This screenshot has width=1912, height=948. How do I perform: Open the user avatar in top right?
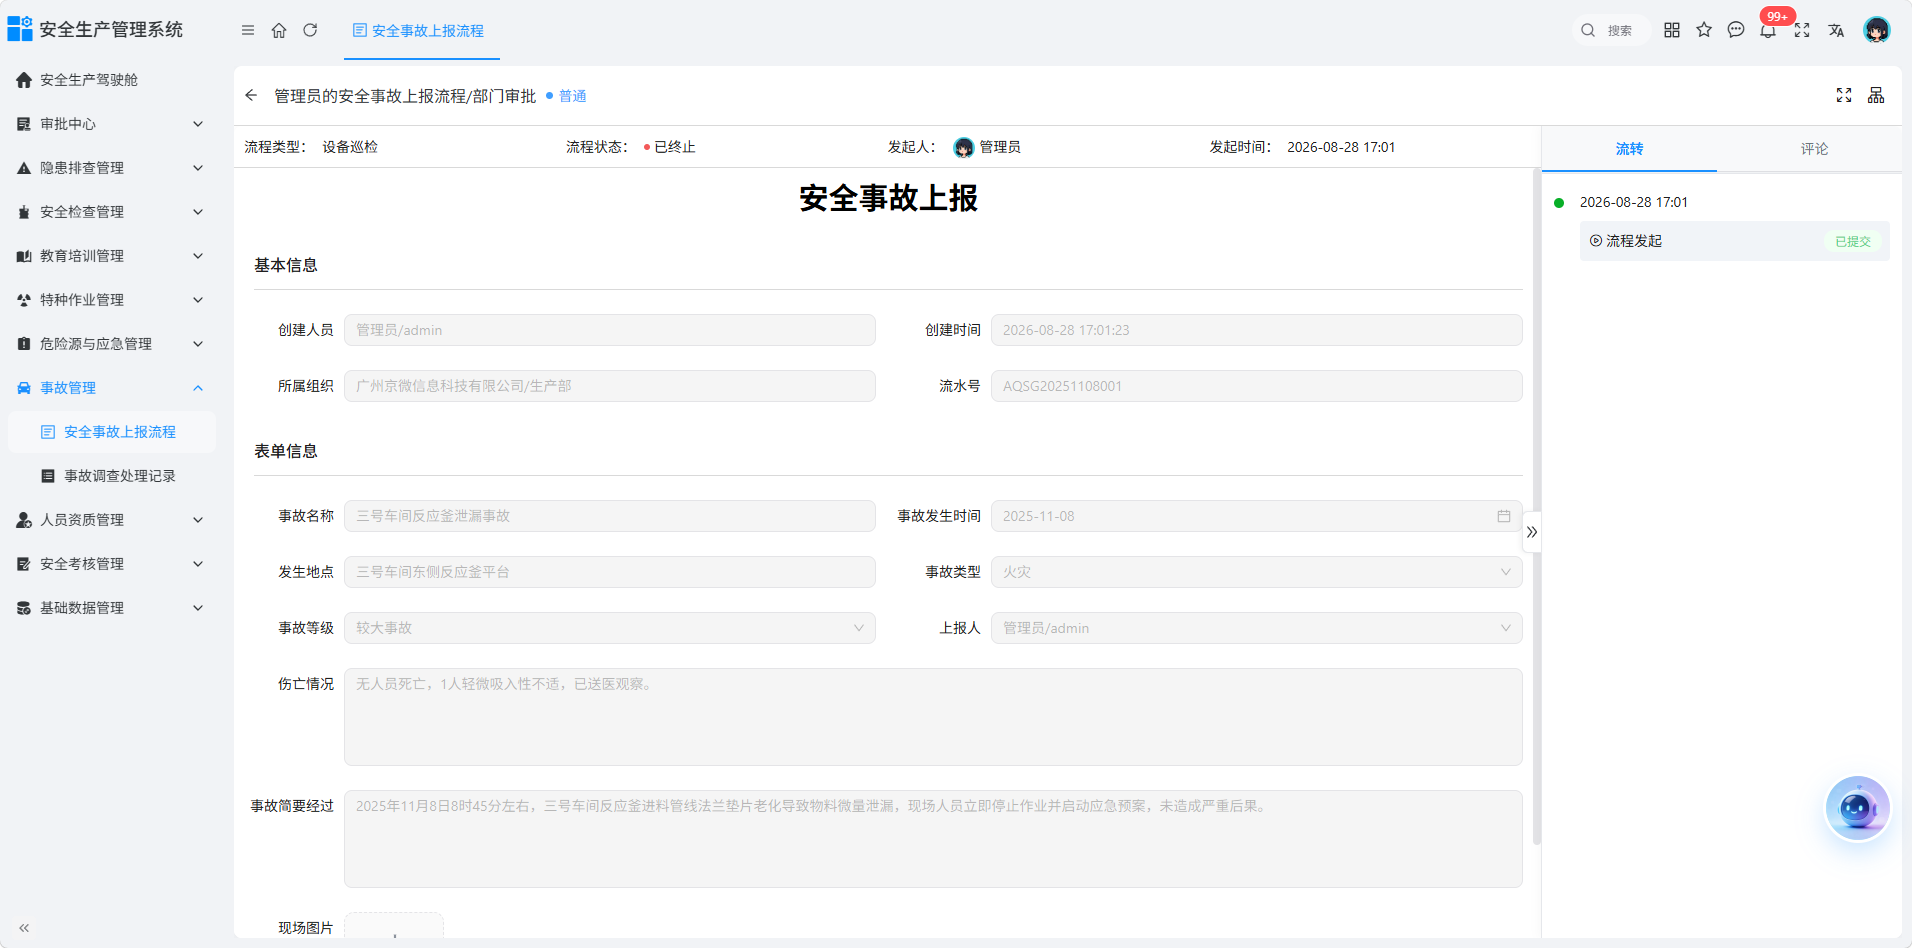pyautogui.click(x=1877, y=30)
